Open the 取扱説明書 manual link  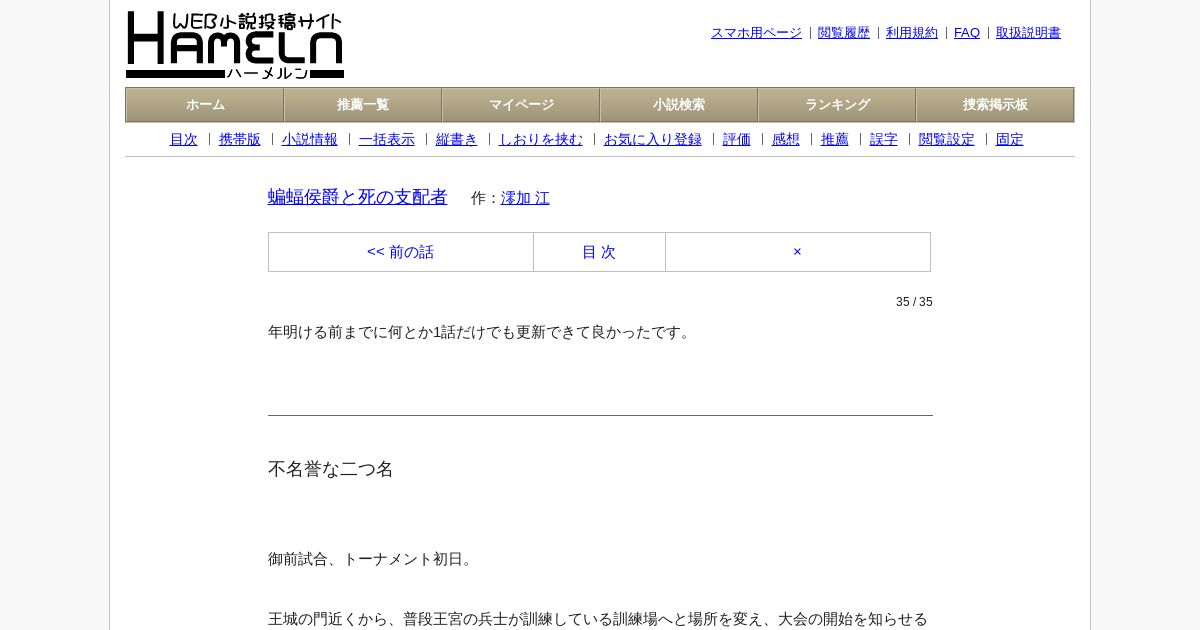(x=1028, y=33)
